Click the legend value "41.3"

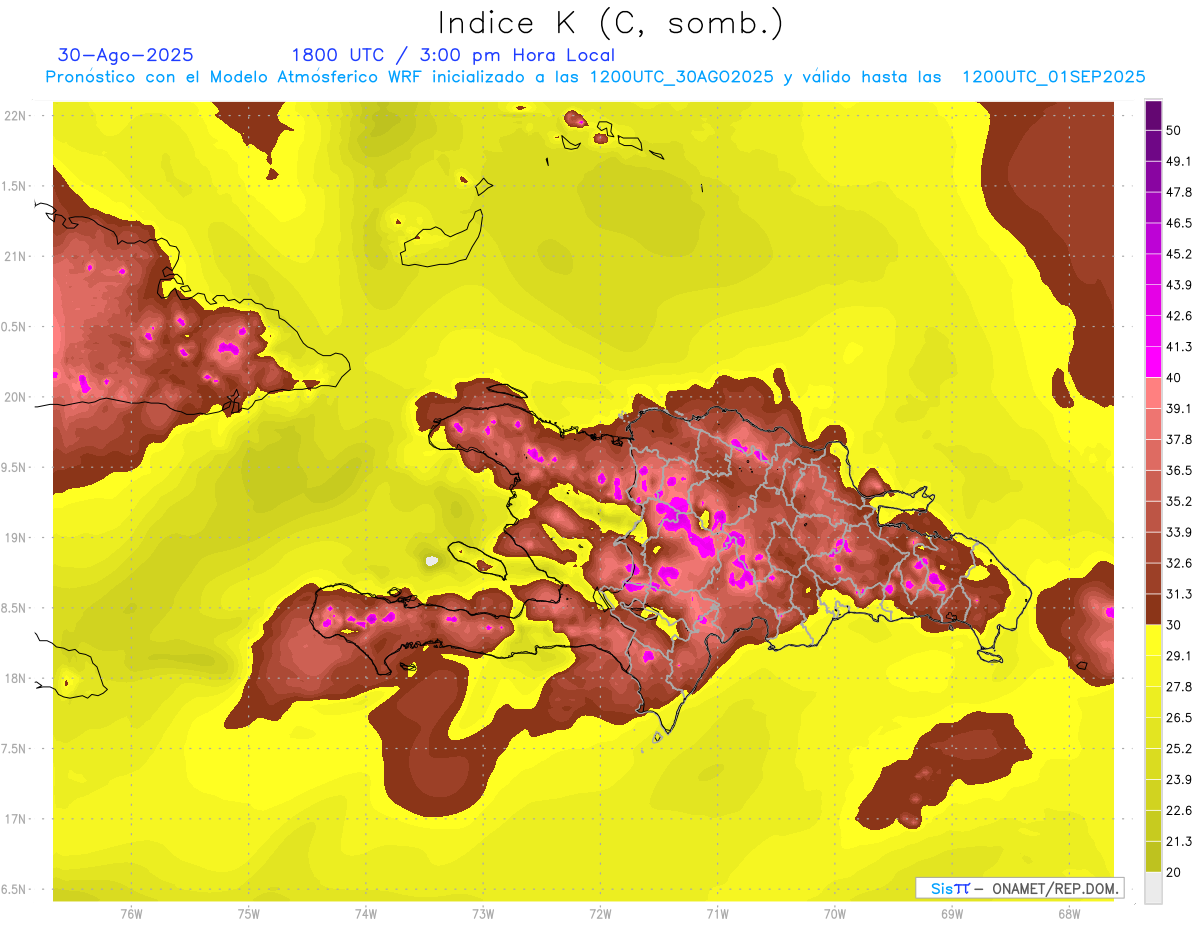(x=1179, y=347)
